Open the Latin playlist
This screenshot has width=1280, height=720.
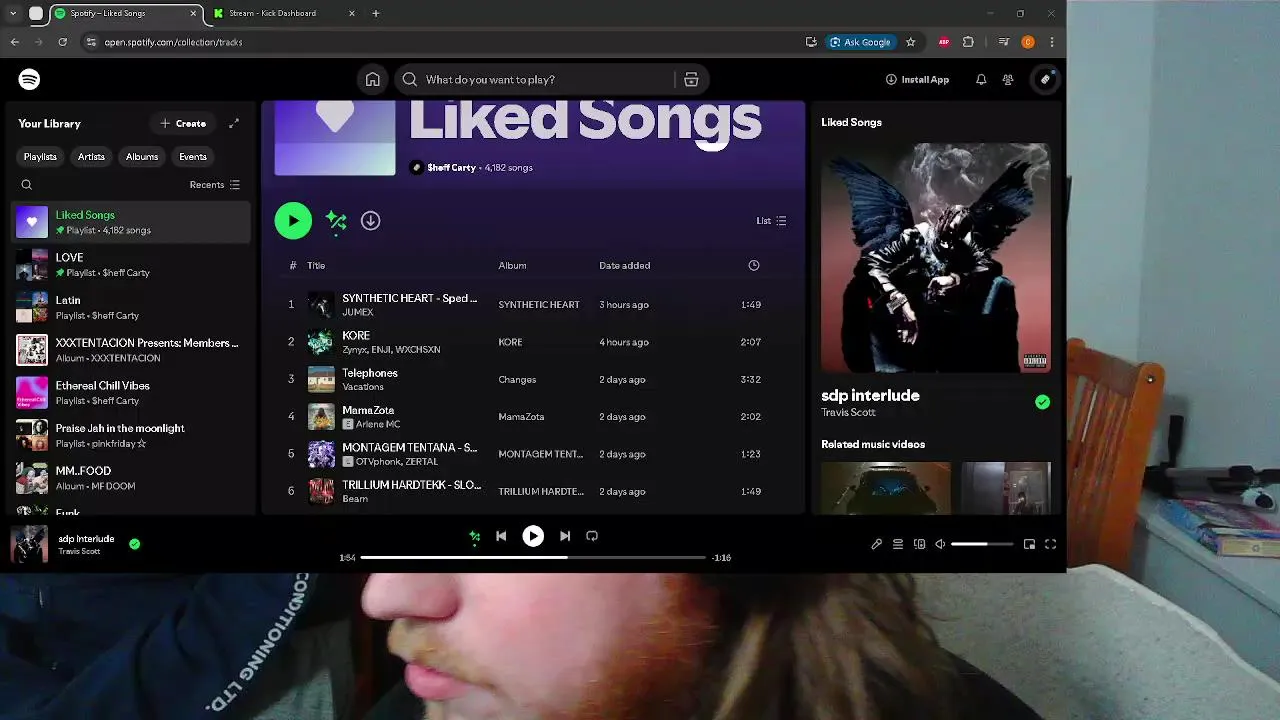(x=131, y=307)
